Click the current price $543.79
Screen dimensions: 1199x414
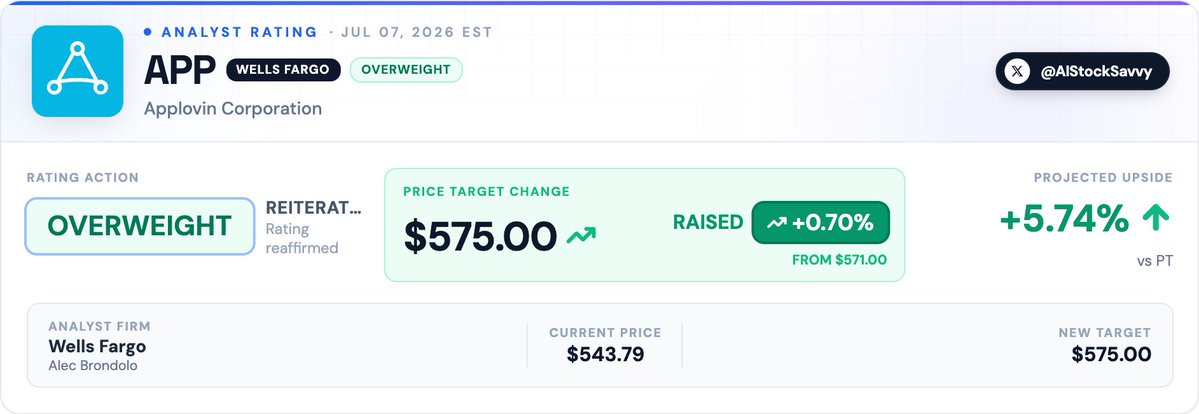pyautogui.click(x=605, y=354)
